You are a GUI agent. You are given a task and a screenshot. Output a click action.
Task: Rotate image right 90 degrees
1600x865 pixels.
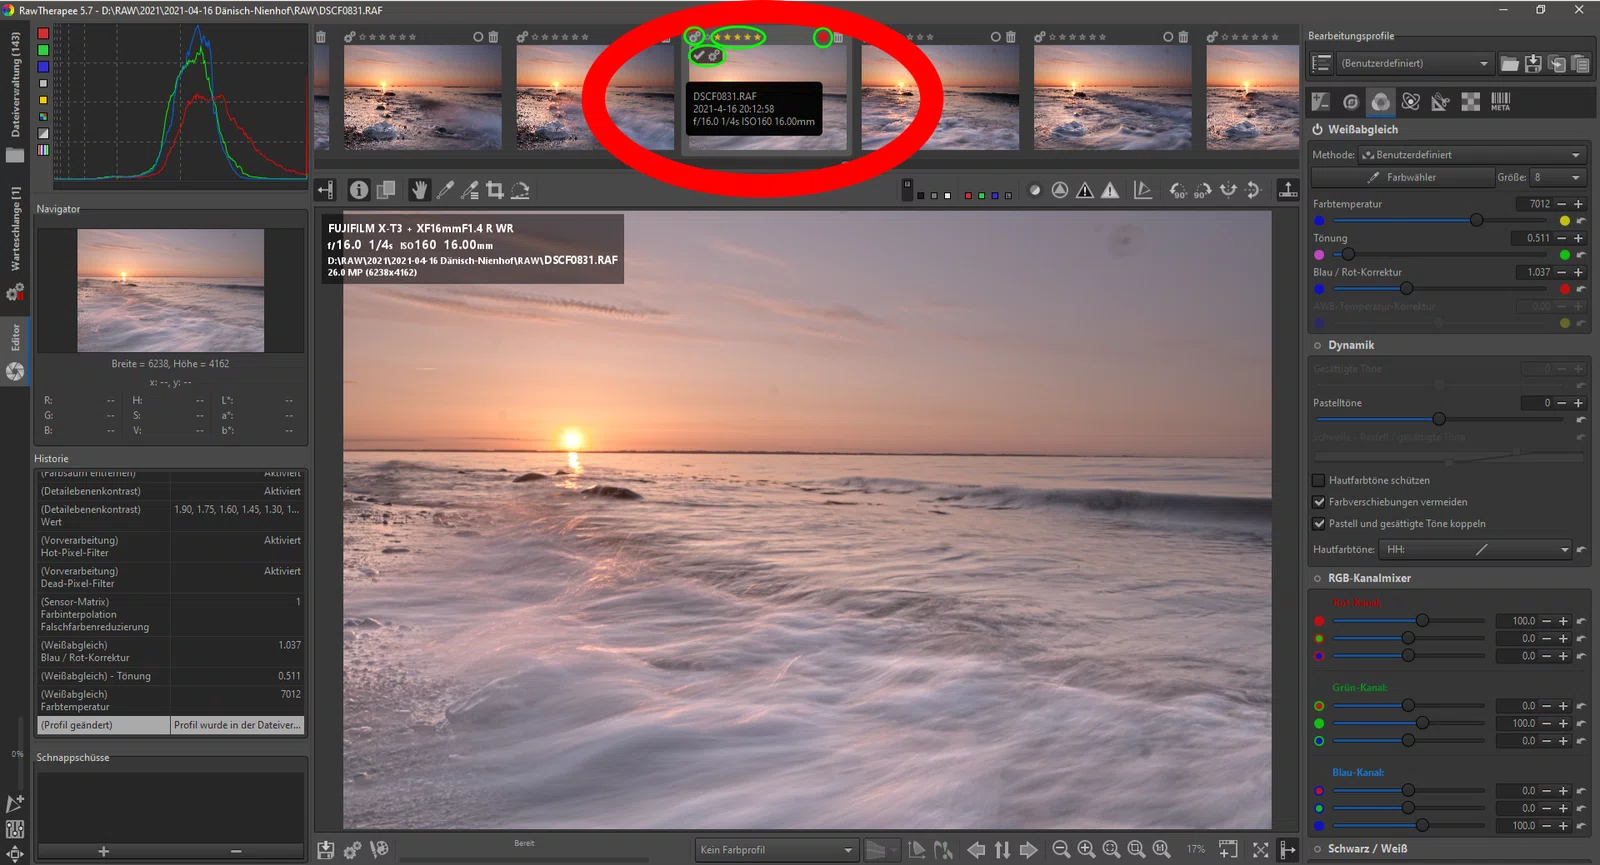[1203, 190]
